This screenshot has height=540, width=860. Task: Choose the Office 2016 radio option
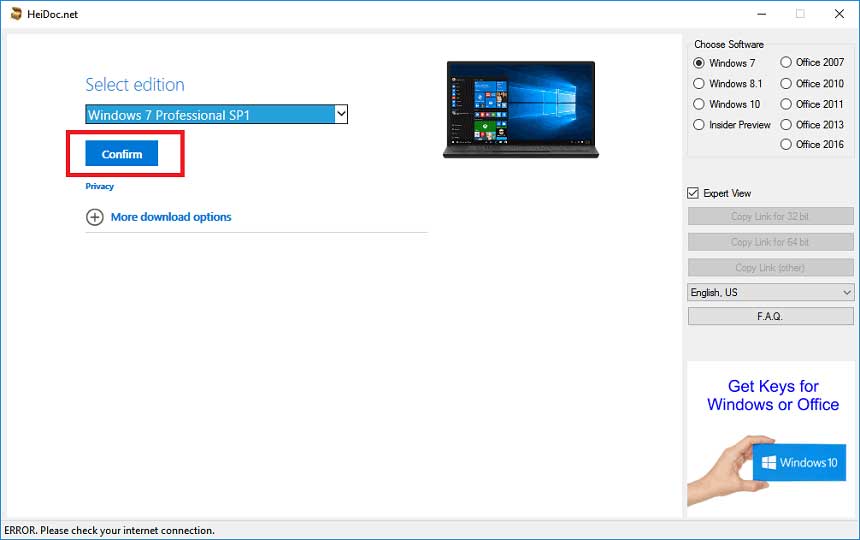point(786,144)
